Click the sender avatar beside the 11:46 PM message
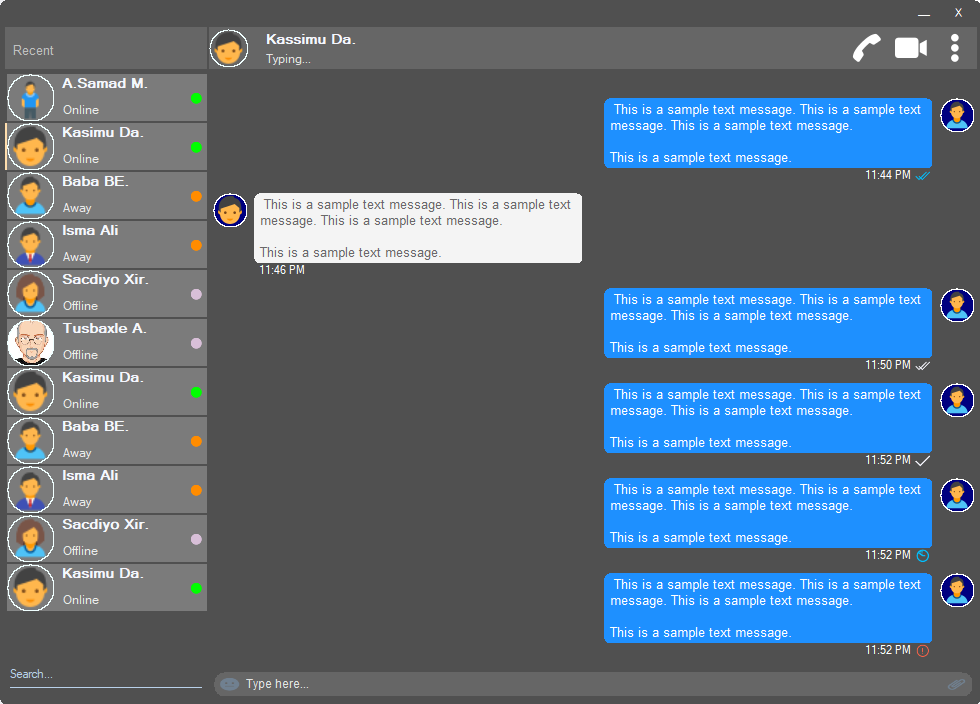980x704 pixels. (x=230, y=210)
